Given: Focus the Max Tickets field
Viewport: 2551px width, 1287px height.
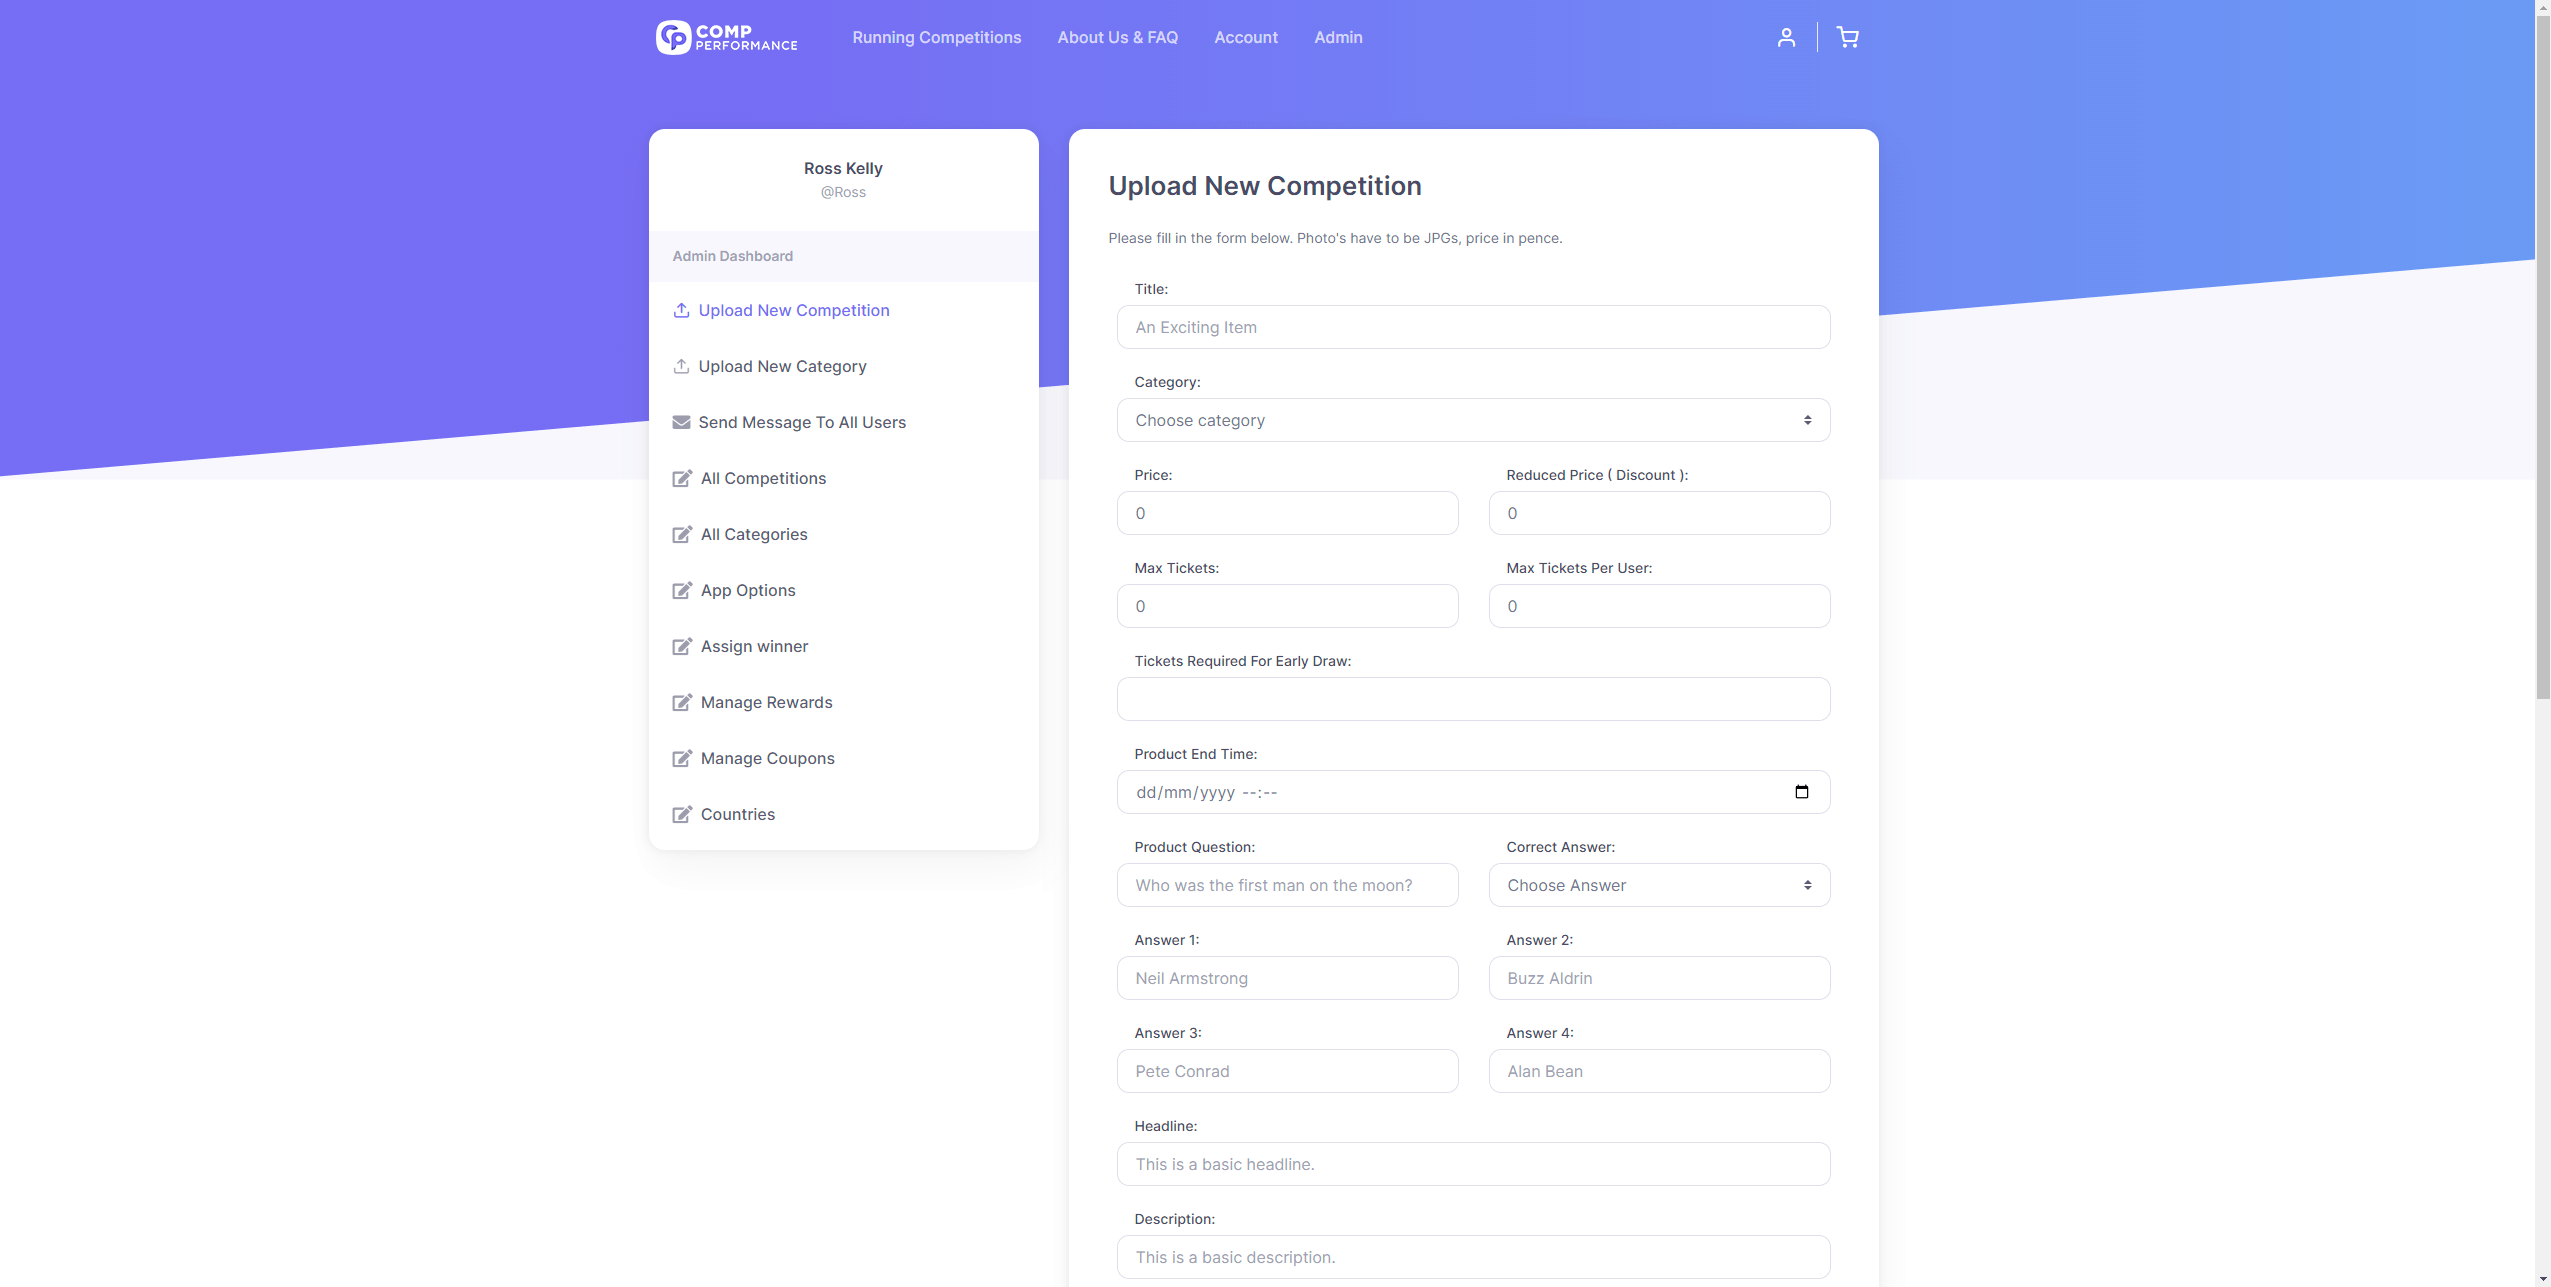Looking at the screenshot, I should (x=1287, y=606).
